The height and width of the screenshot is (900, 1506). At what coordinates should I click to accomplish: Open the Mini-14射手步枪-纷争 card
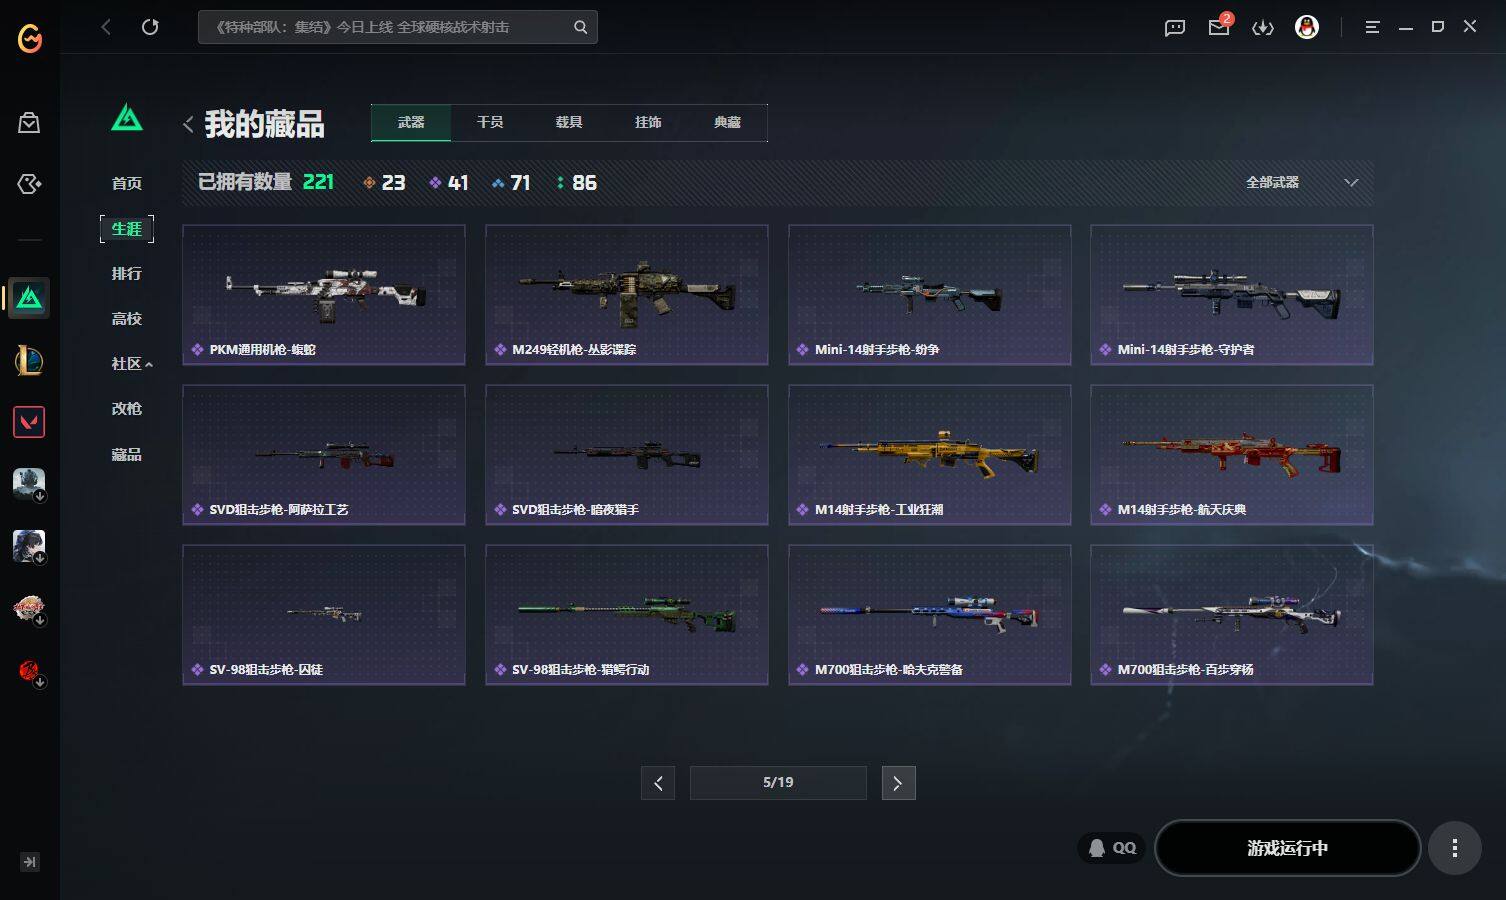[x=930, y=295]
